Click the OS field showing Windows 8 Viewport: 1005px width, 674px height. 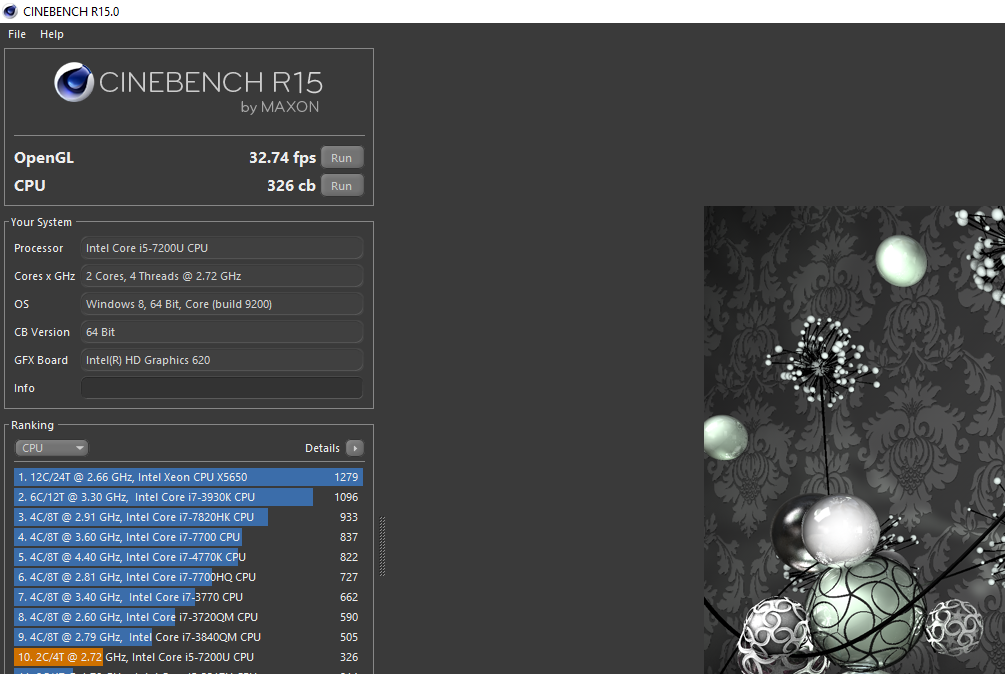(x=222, y=304)
